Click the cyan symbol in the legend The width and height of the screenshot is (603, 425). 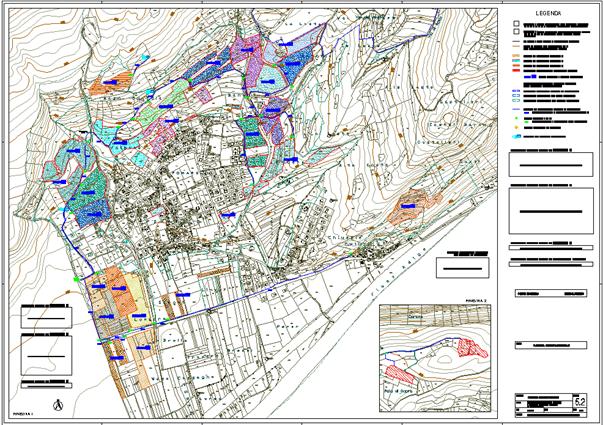(x=516, y=135)
